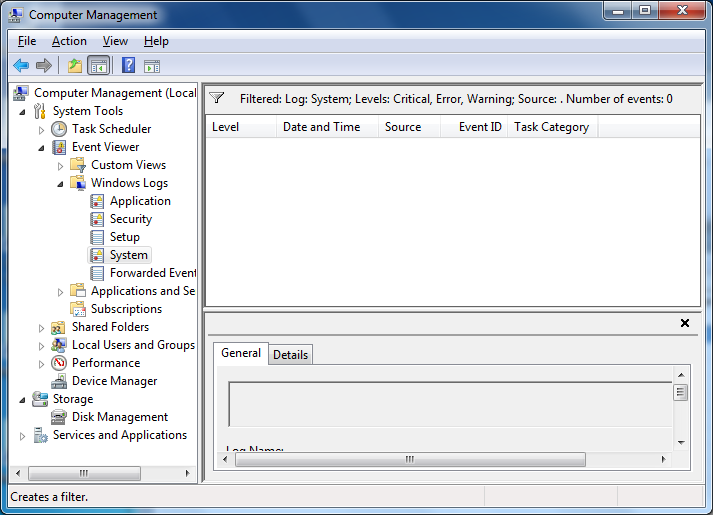Sort events by Event ID column
Viewport: 713px width, 515px height.
[480, 127]
